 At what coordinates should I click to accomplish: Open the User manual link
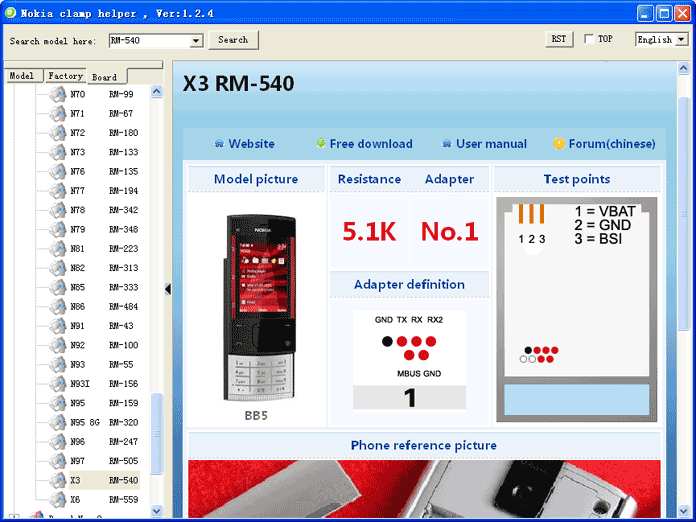(x=491, y=144)
